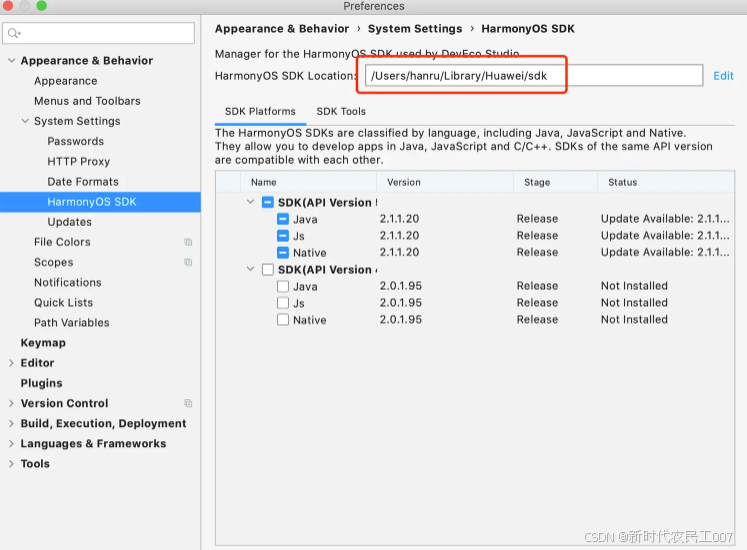Click 'Release' stage in Js 2.1.1.20 row
This screenshot has width=747, height=550.
[537, 235]
